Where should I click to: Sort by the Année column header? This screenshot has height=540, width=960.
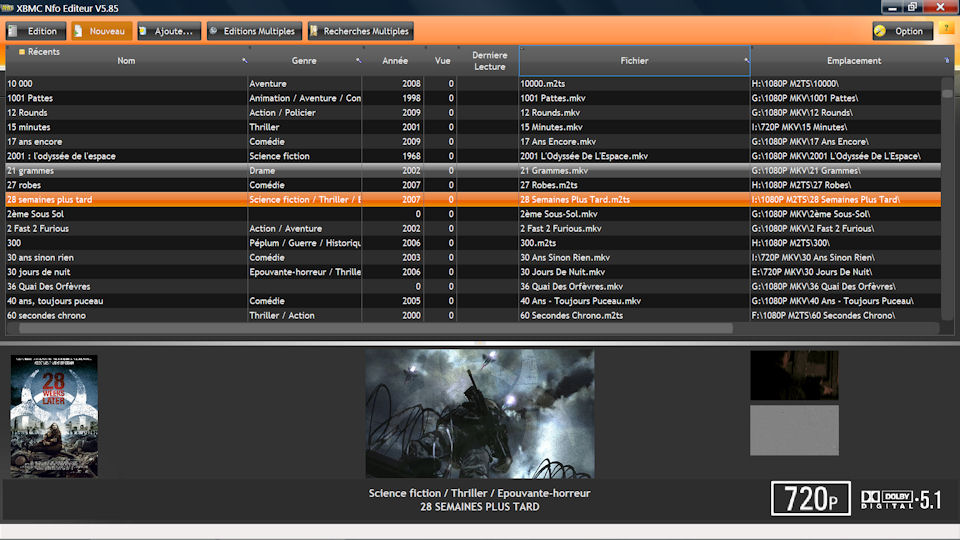pyautogui.click(x=395, y=61)
